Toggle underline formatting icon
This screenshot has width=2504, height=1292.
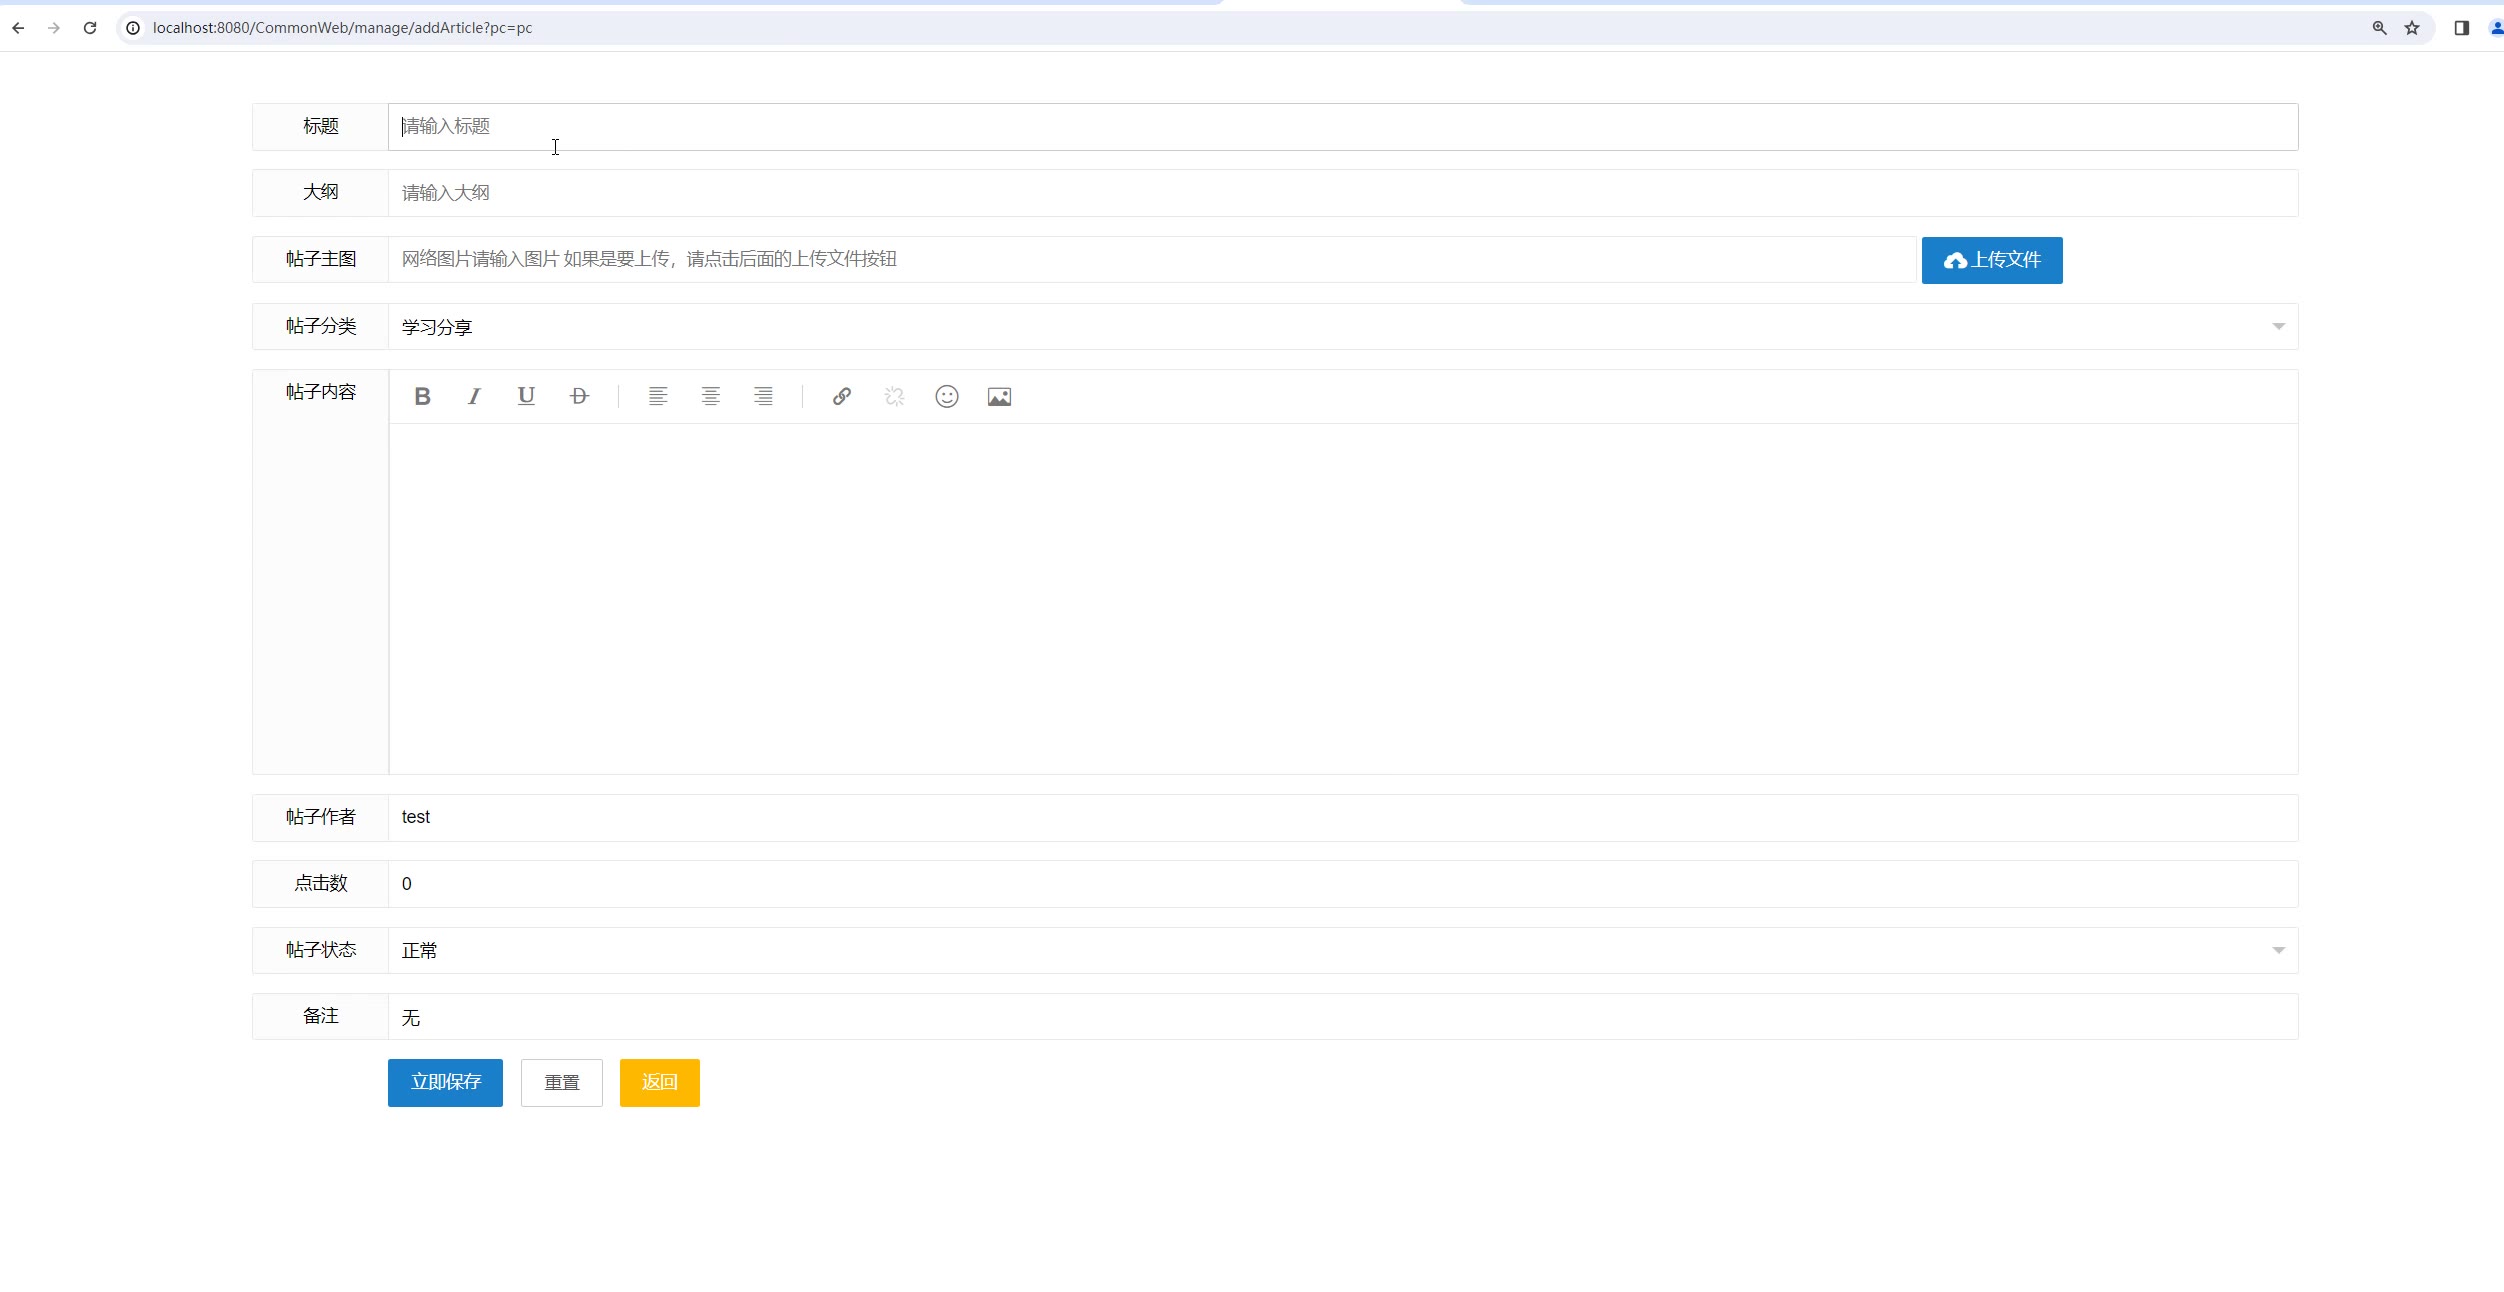[526, 397]
